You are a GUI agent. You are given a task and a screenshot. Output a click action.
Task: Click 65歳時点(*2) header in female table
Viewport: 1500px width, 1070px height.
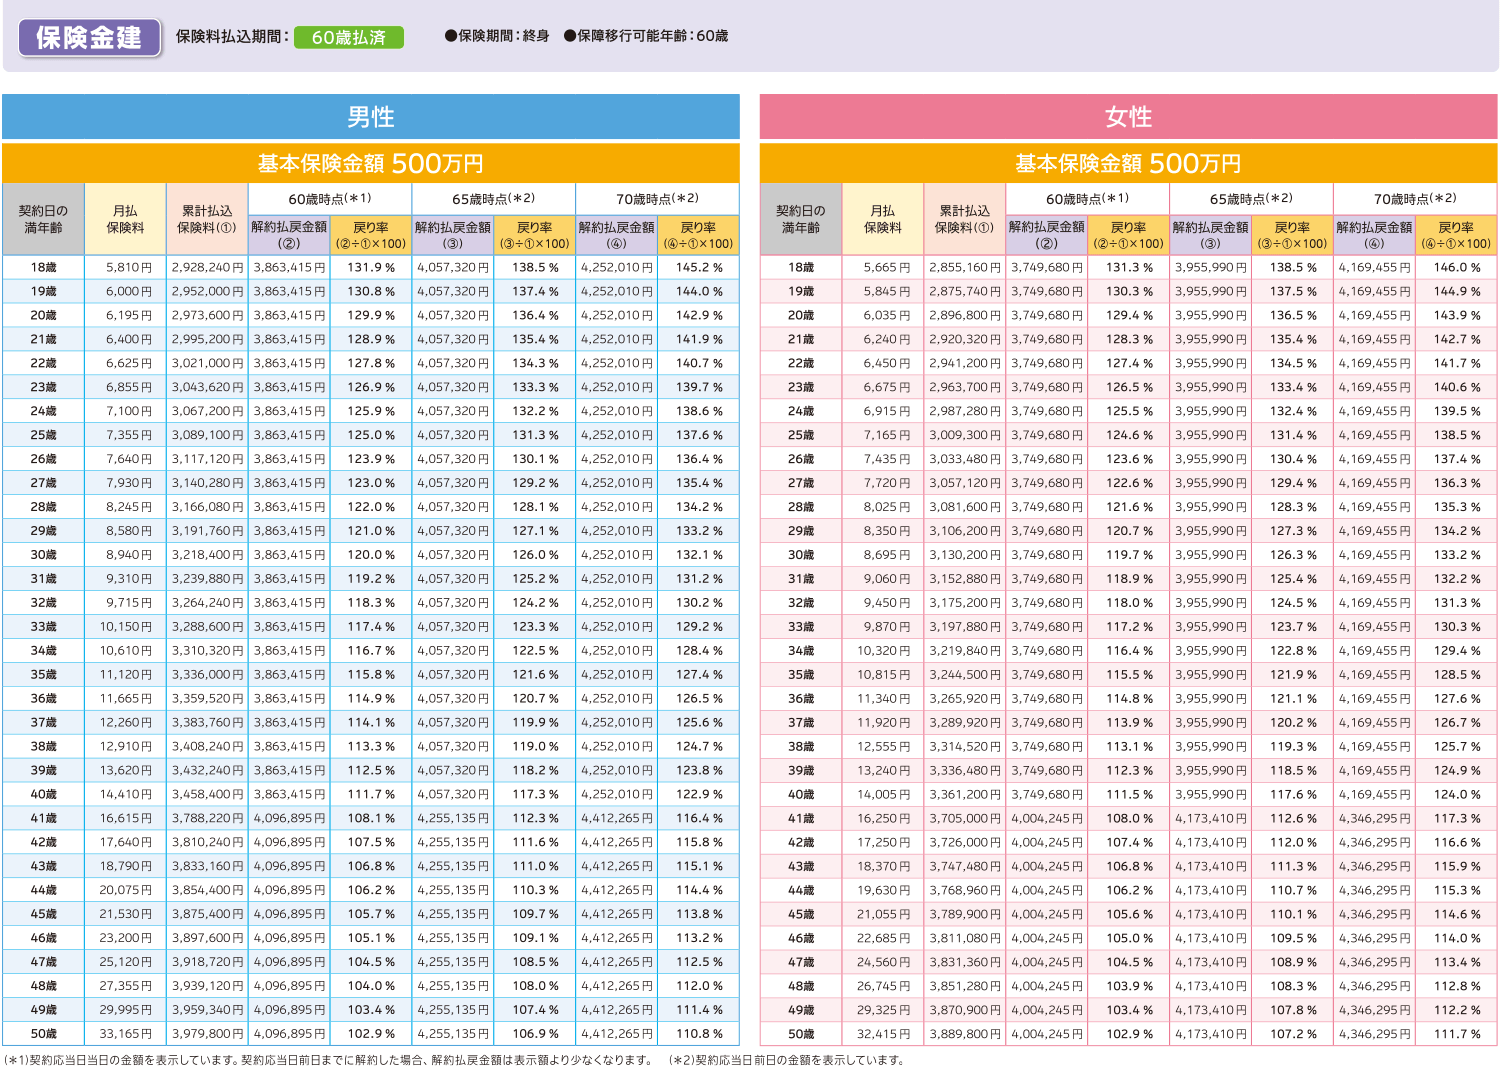[x=1251, y=199]
